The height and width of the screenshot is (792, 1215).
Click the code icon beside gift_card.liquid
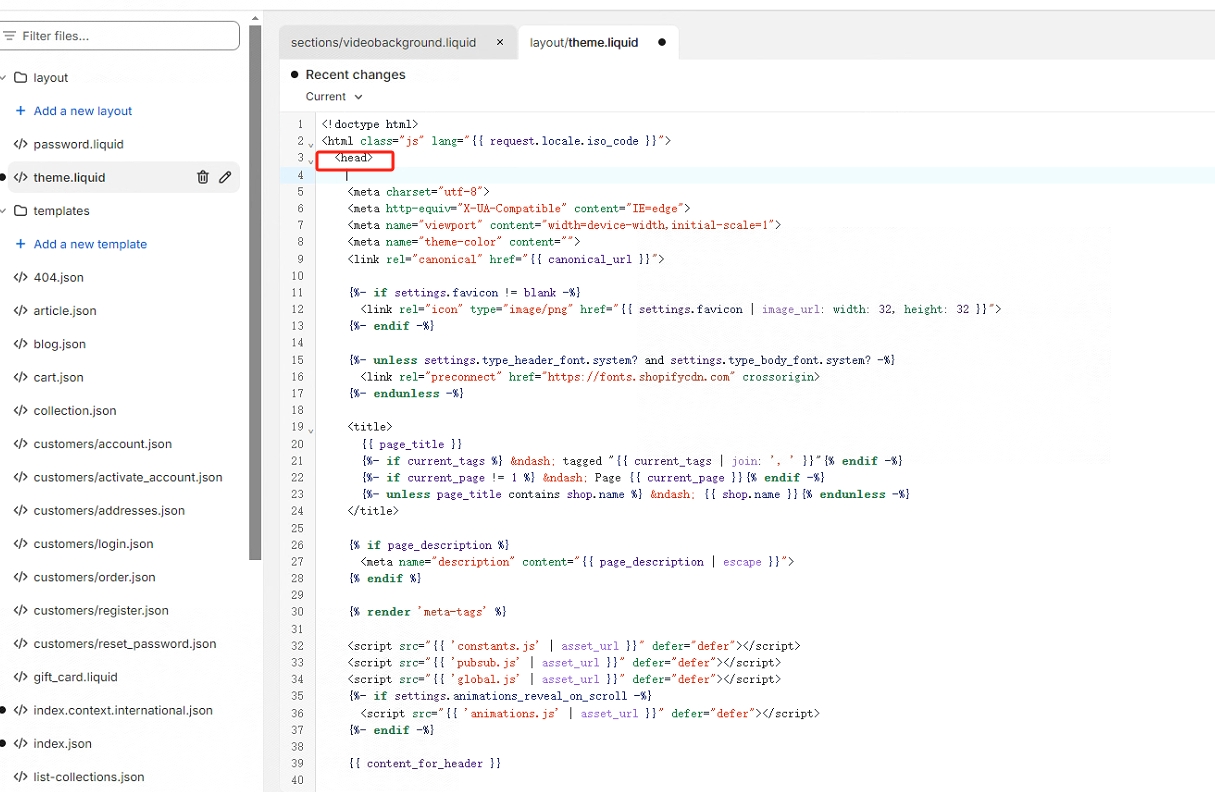tap(20, 677)
